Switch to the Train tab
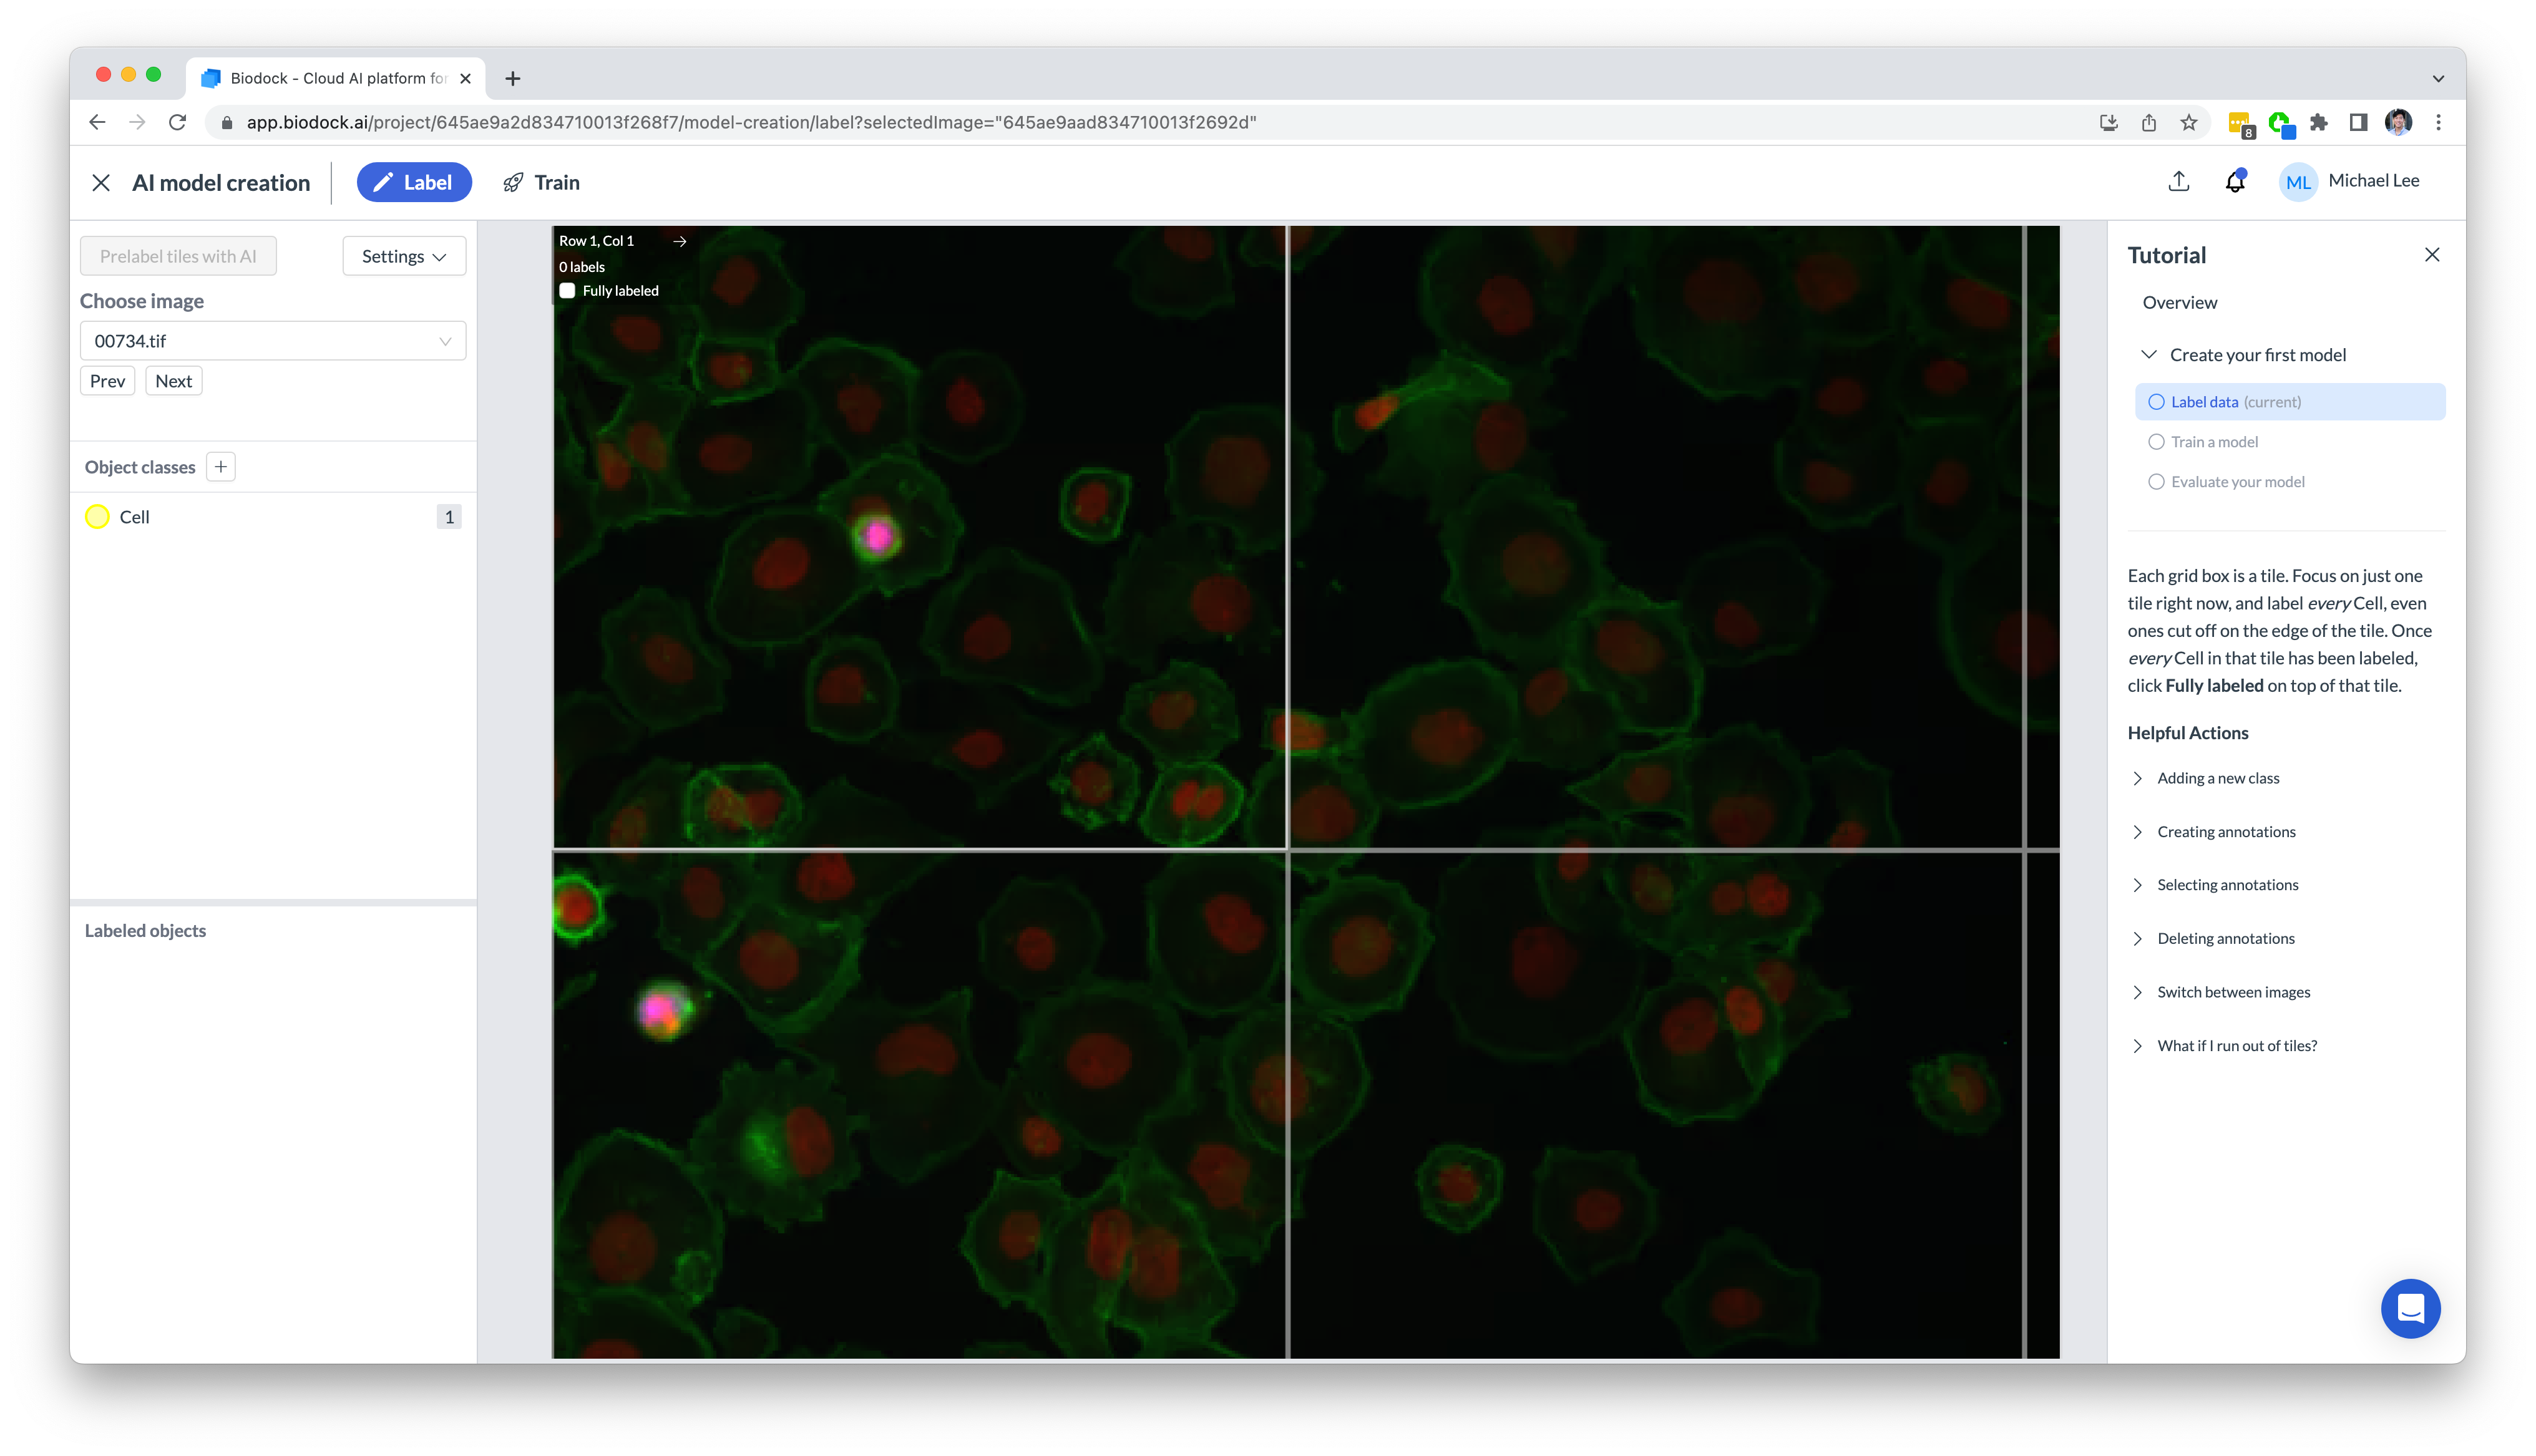The height and width of the screenshot is (1456, 2536). click(x=541, y=182)
